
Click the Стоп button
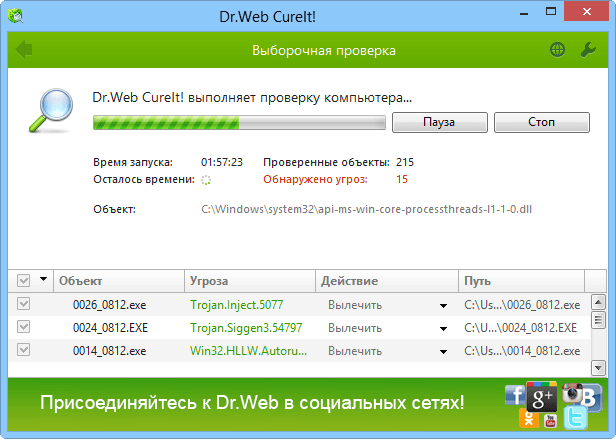point(542,122)
